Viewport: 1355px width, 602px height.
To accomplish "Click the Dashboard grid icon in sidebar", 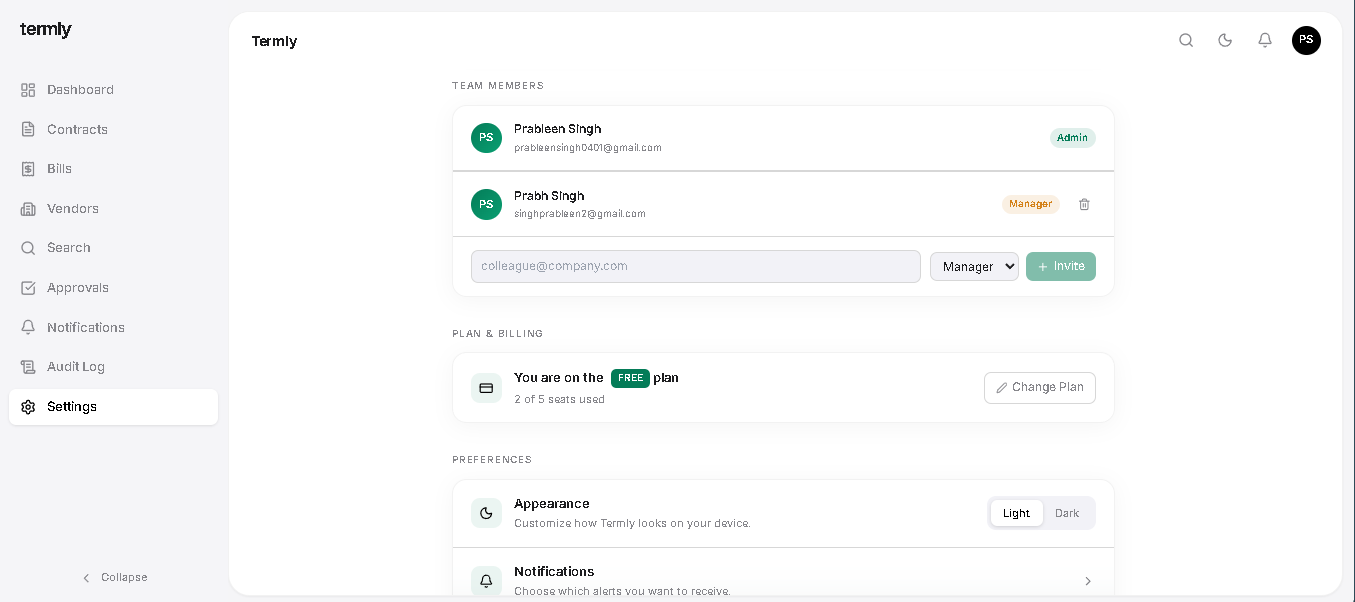I will (x=28, y=90).
